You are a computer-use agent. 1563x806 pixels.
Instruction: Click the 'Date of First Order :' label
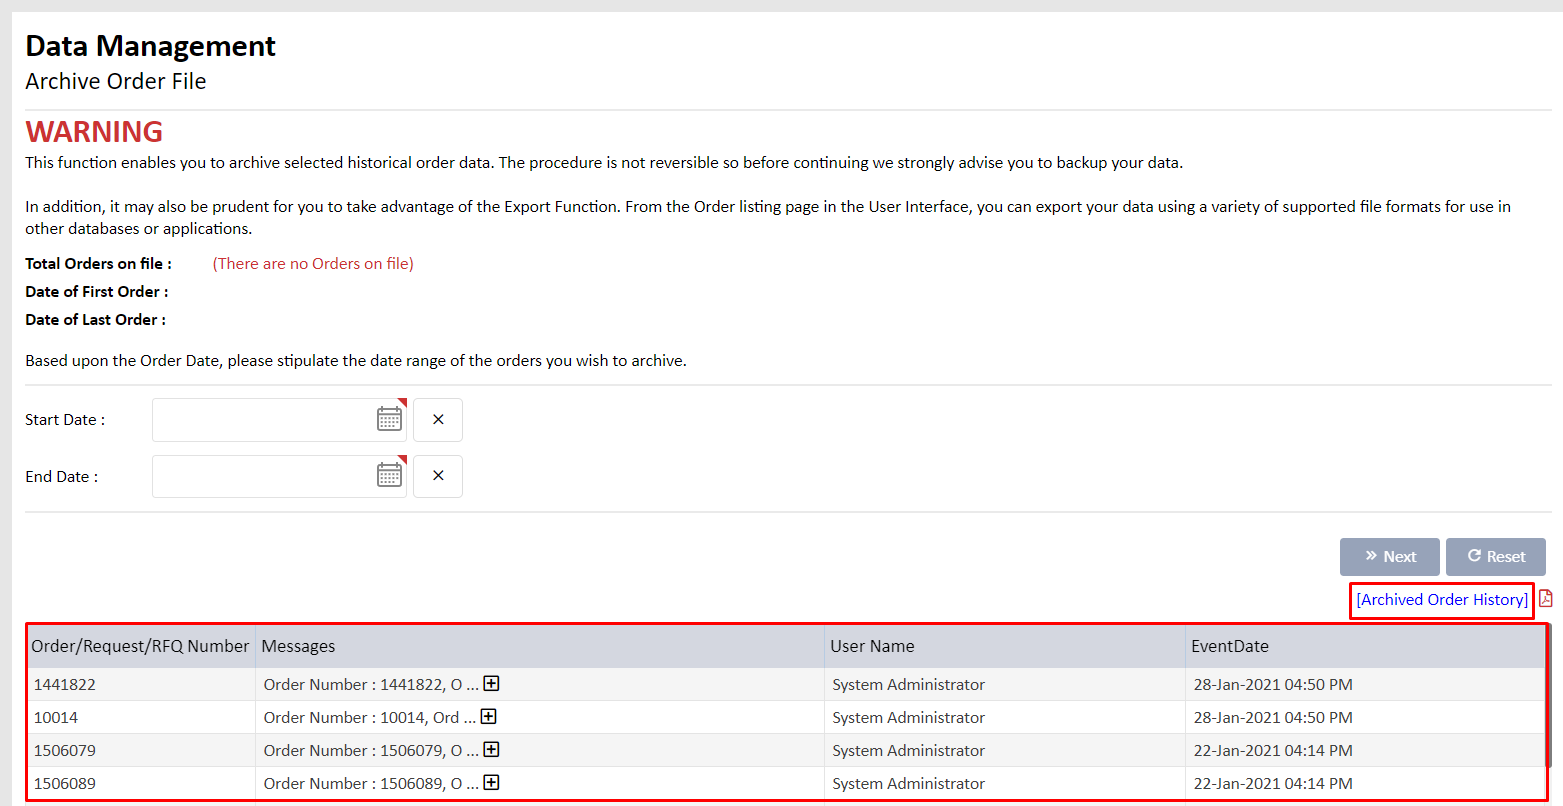(97, 292)
